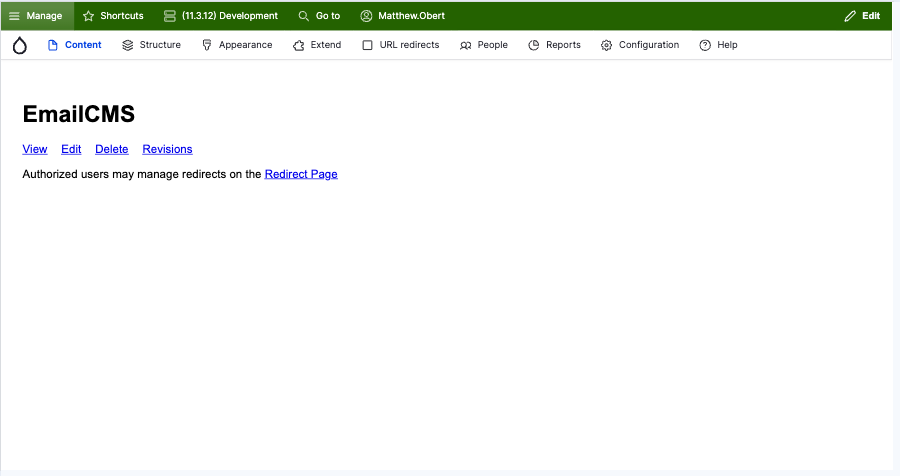The width and height of the screenshot is (900, 476).
Task: Open the Configuration admin section
Action: (x=640, y=45)
